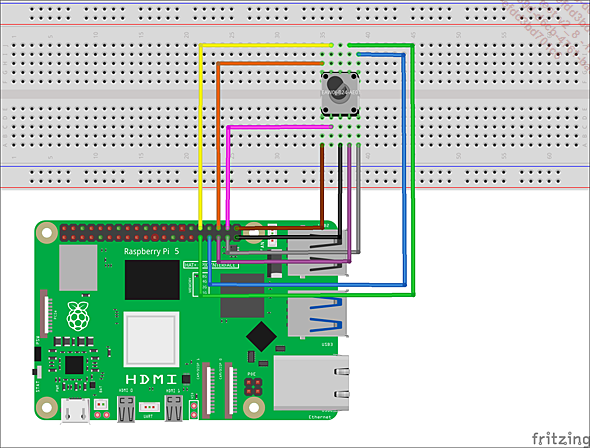Select the Ethernet port on the Pi
590x448 pixels.
click(x=311, y=383)
